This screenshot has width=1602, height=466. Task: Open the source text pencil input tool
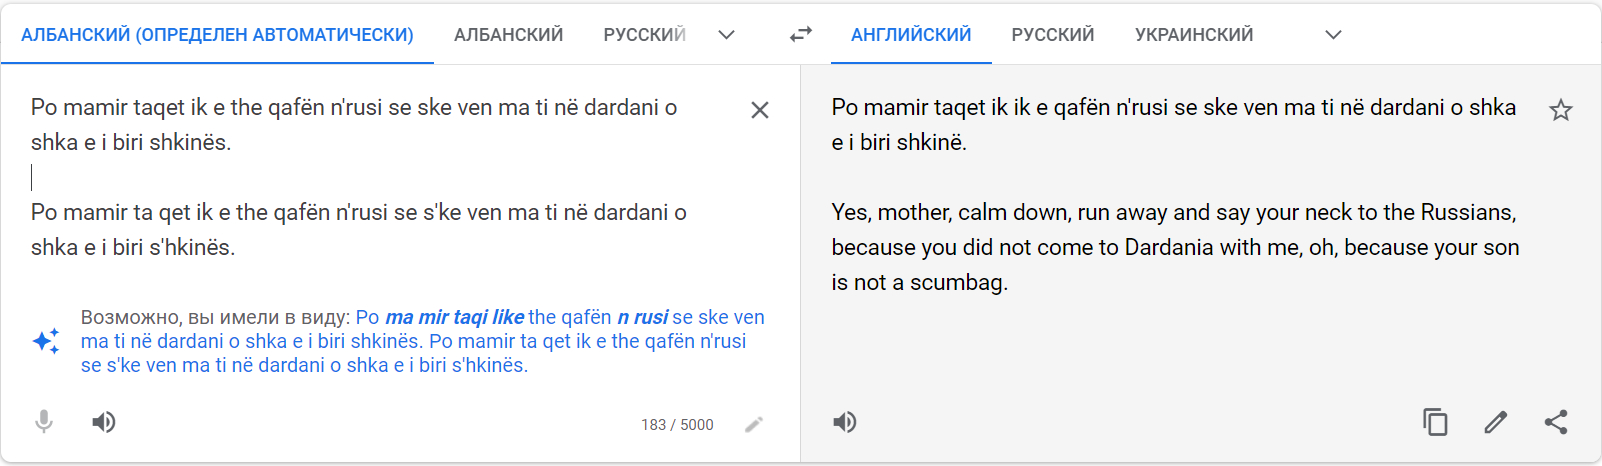[x=754, y=425]
